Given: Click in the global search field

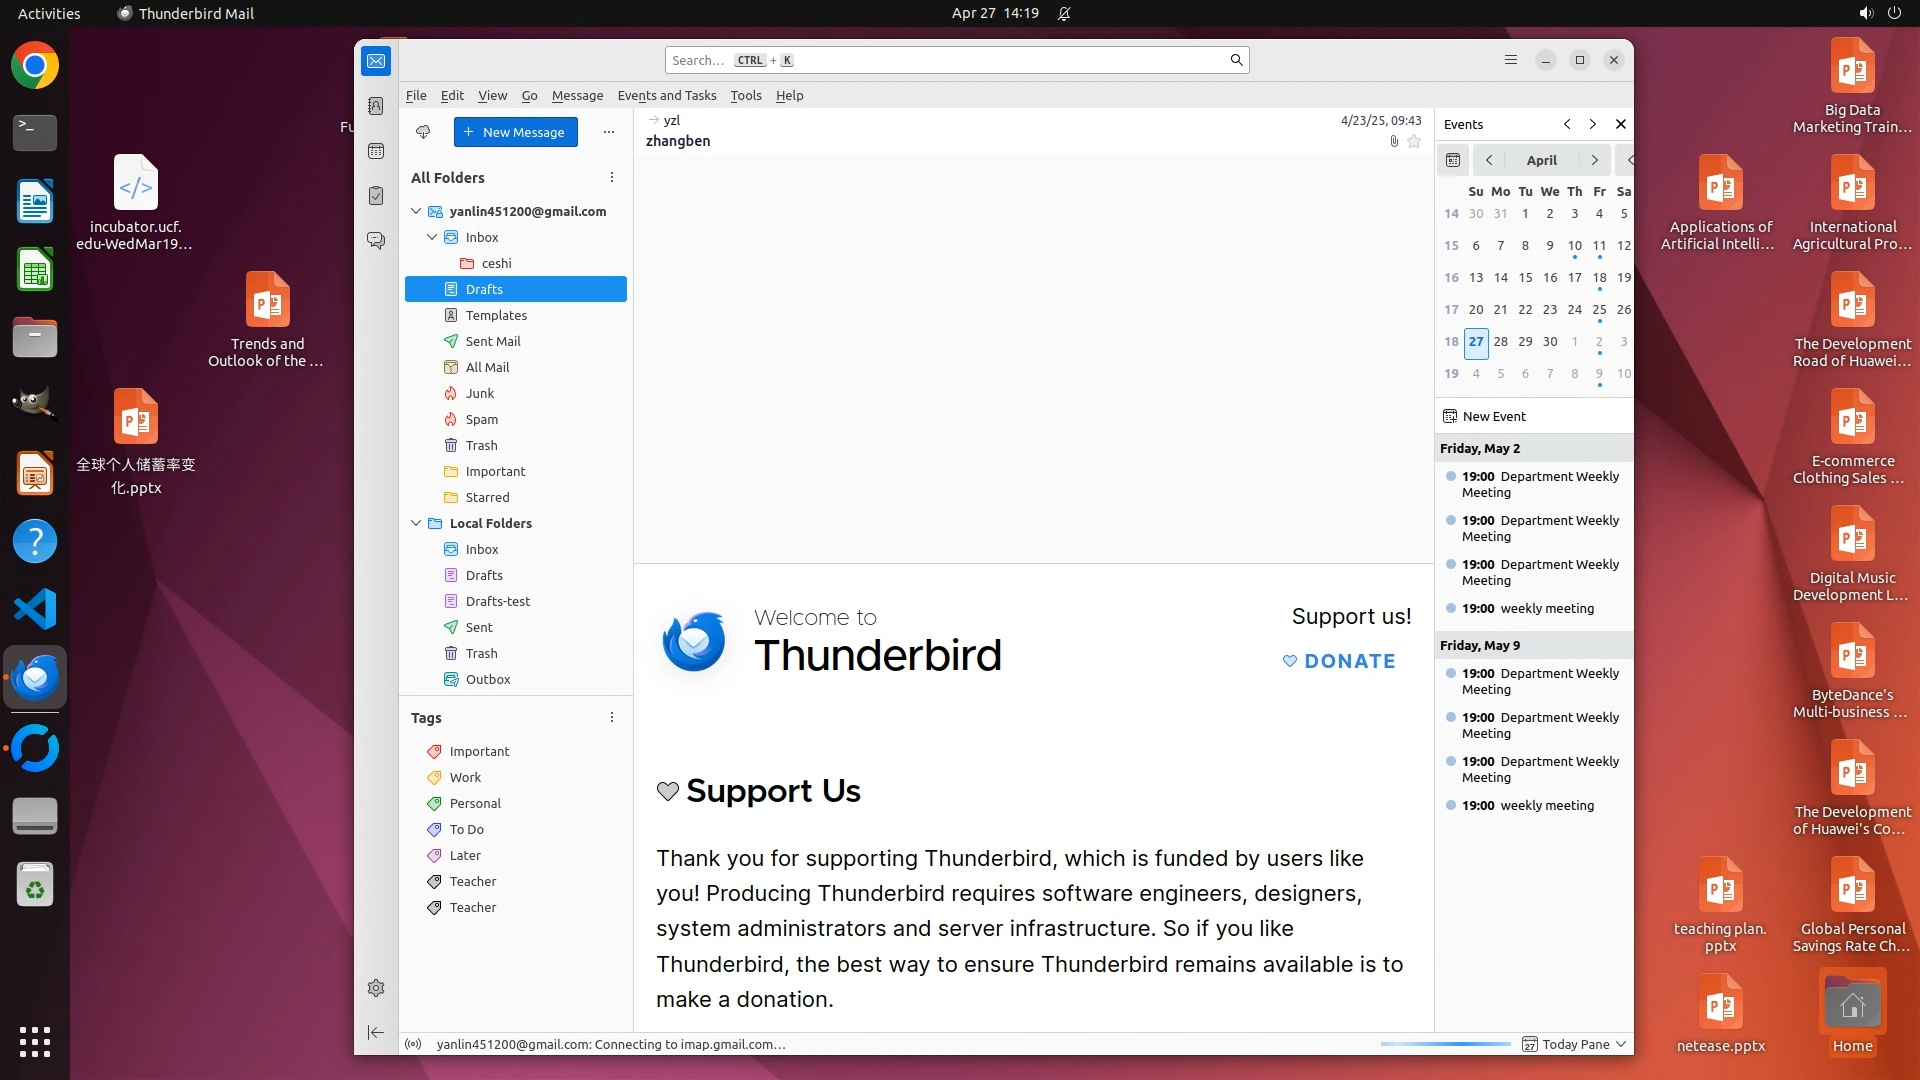Looking at the screenshot, I should coord(950,60).
